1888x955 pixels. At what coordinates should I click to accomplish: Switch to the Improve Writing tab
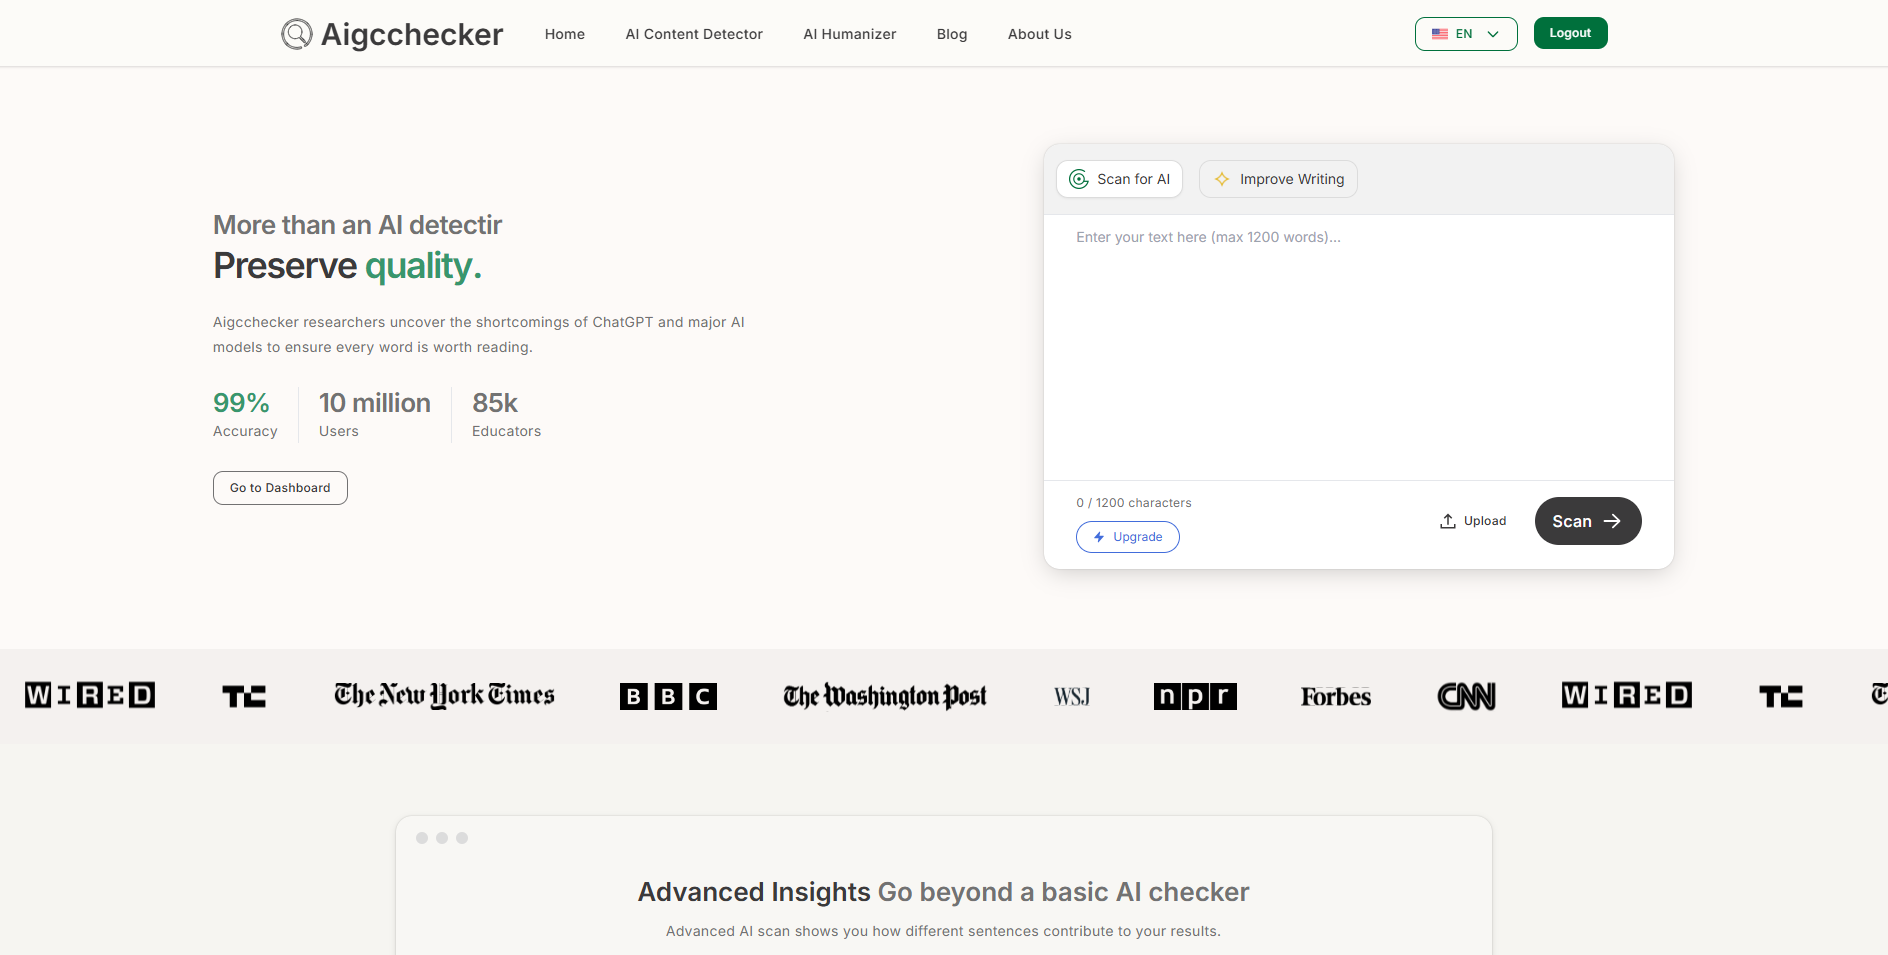(1278, 179)
